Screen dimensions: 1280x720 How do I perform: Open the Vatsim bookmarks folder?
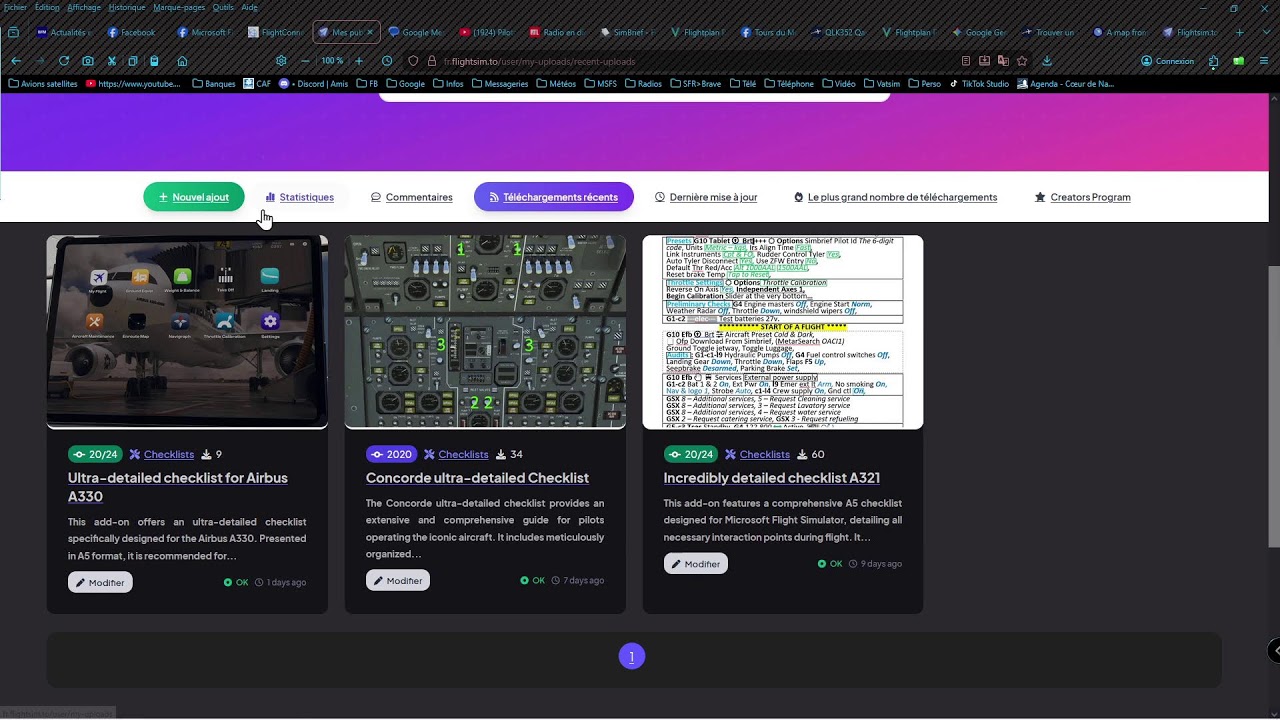pyautogui.click(x=880, y=84)
